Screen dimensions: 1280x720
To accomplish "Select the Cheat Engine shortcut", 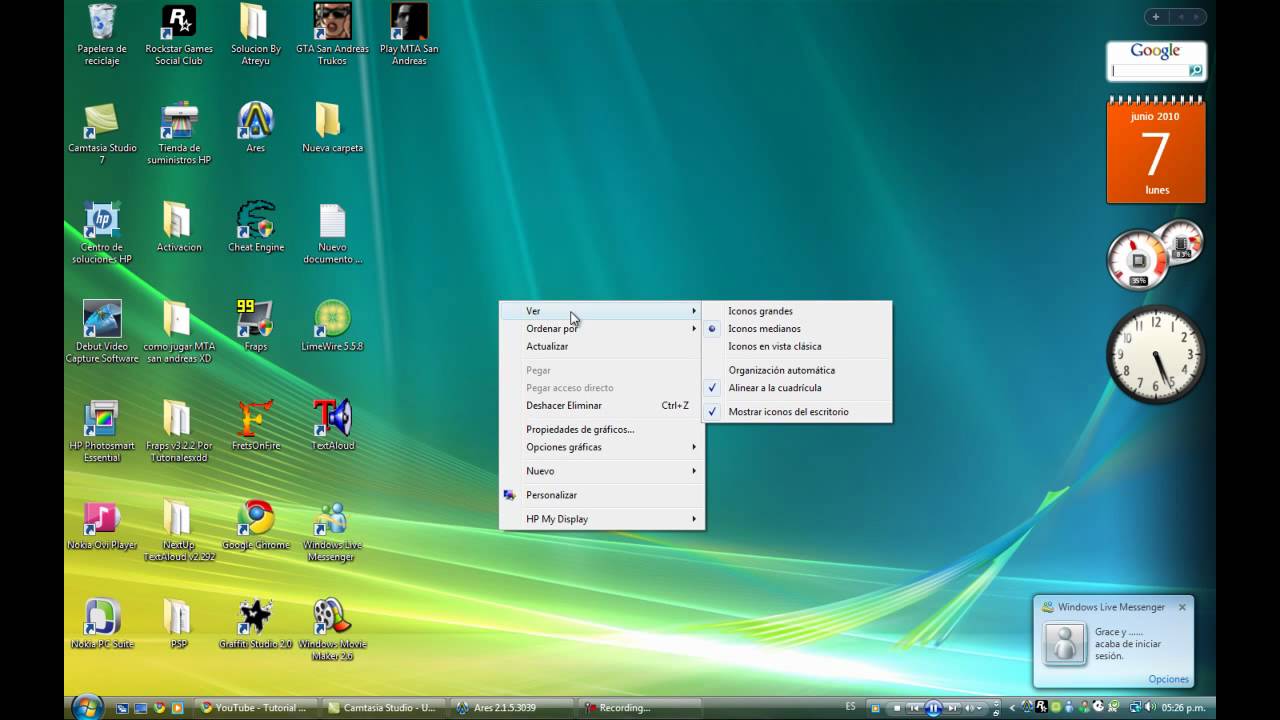I will click(256, 226).
